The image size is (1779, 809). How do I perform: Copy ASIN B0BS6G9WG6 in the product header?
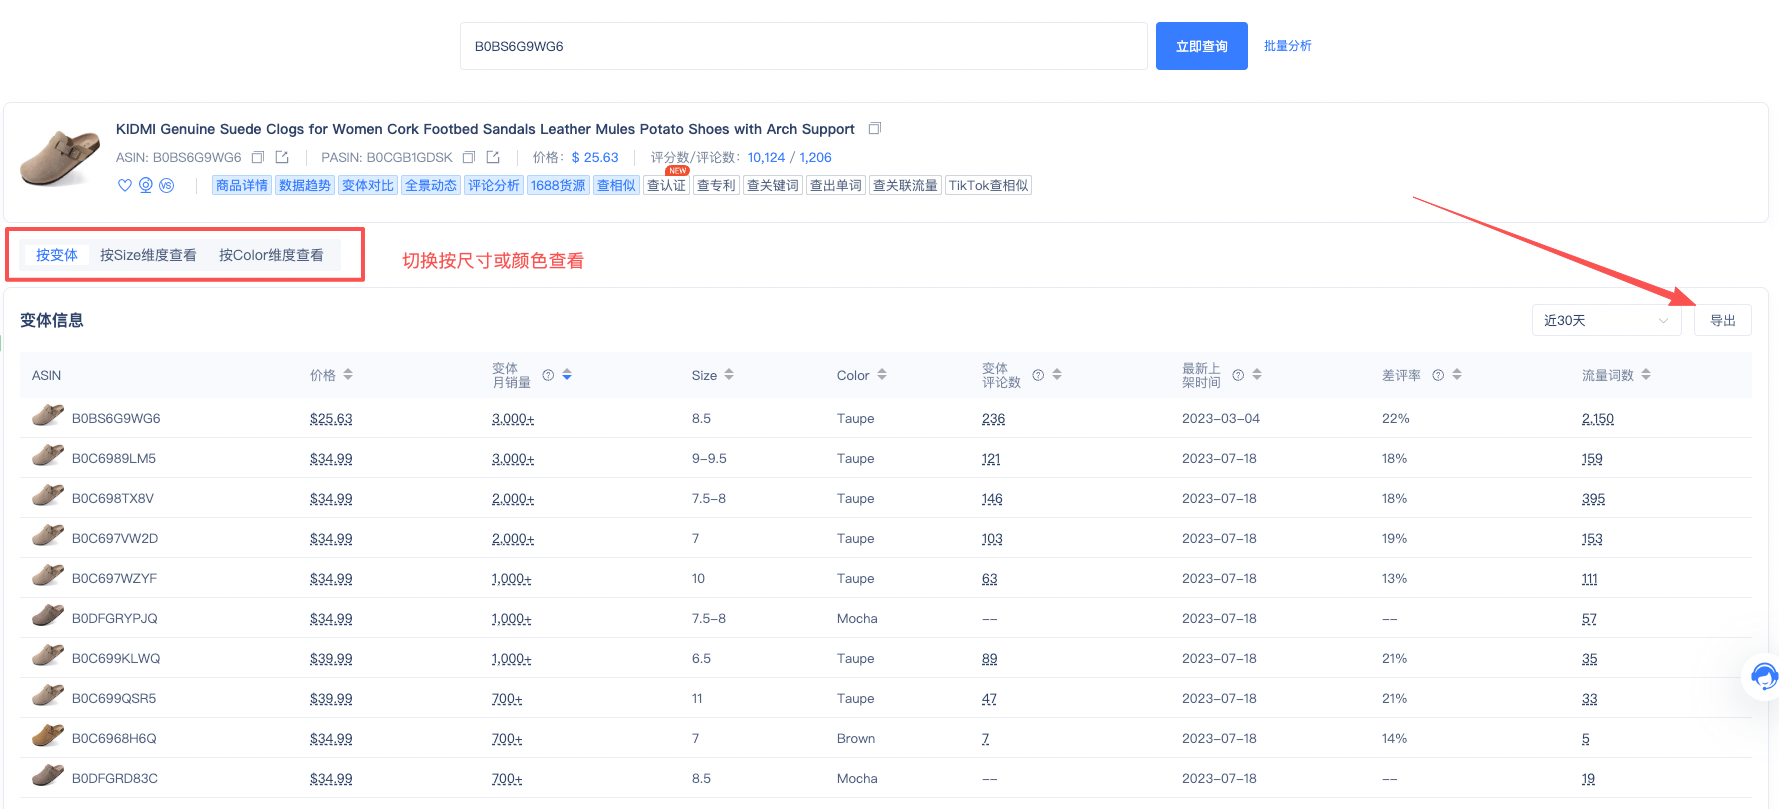(258, 157)
